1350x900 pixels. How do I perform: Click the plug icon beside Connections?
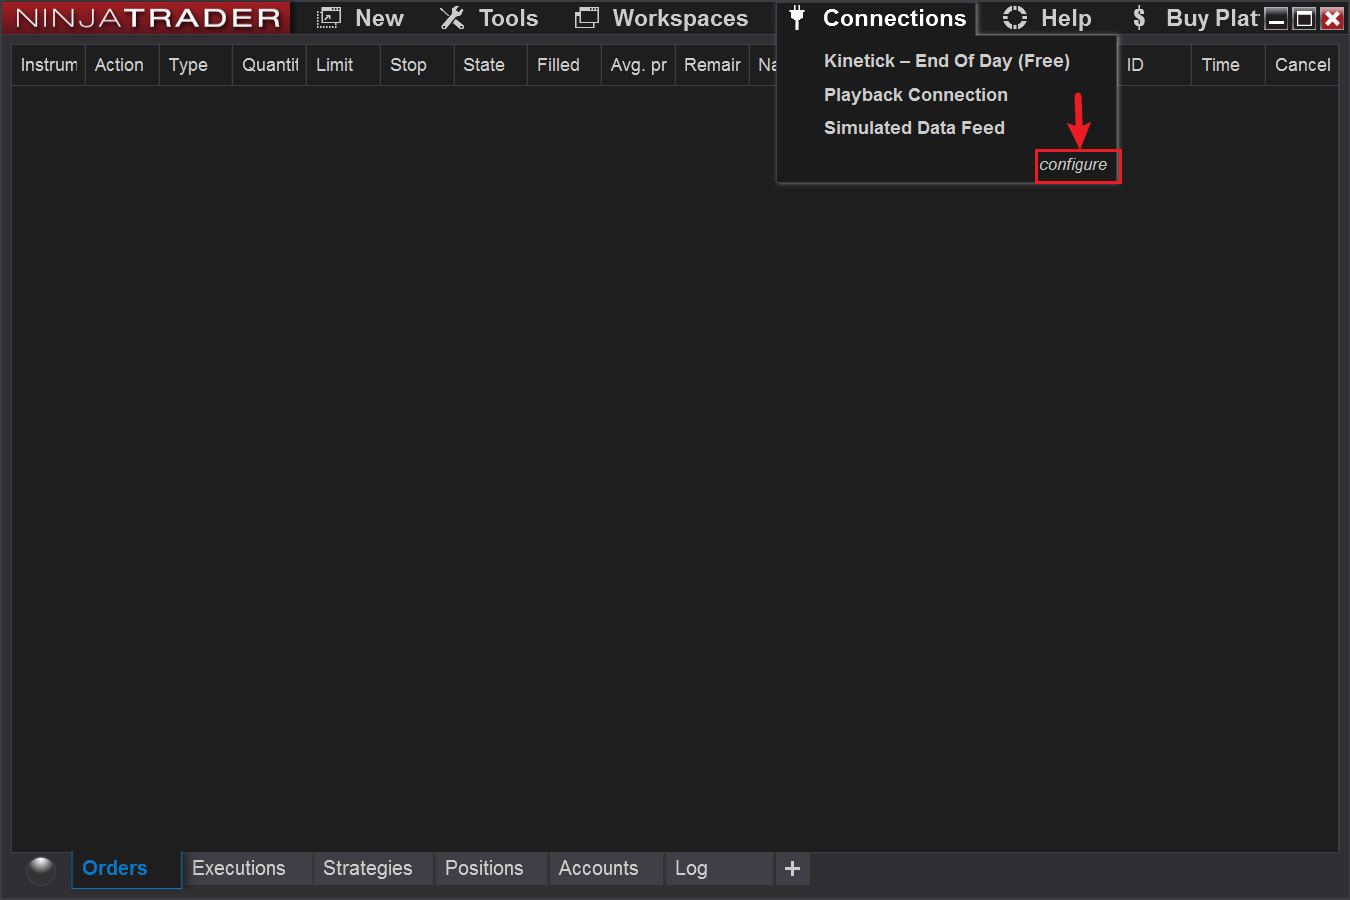coord(797,18)
